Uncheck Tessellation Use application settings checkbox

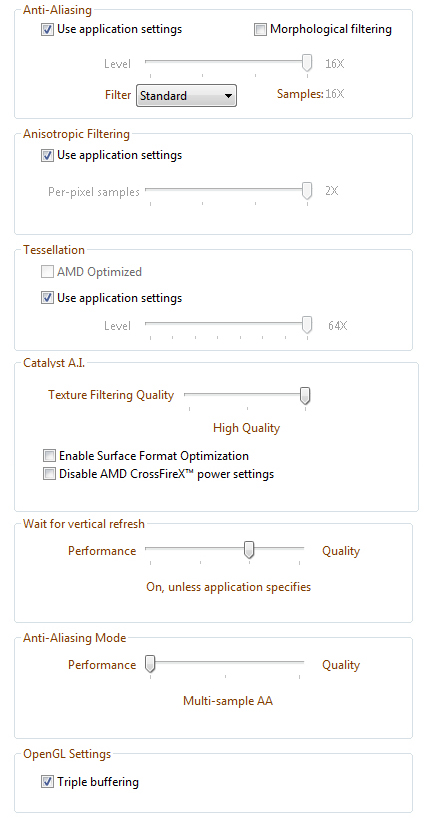point(47,298)
